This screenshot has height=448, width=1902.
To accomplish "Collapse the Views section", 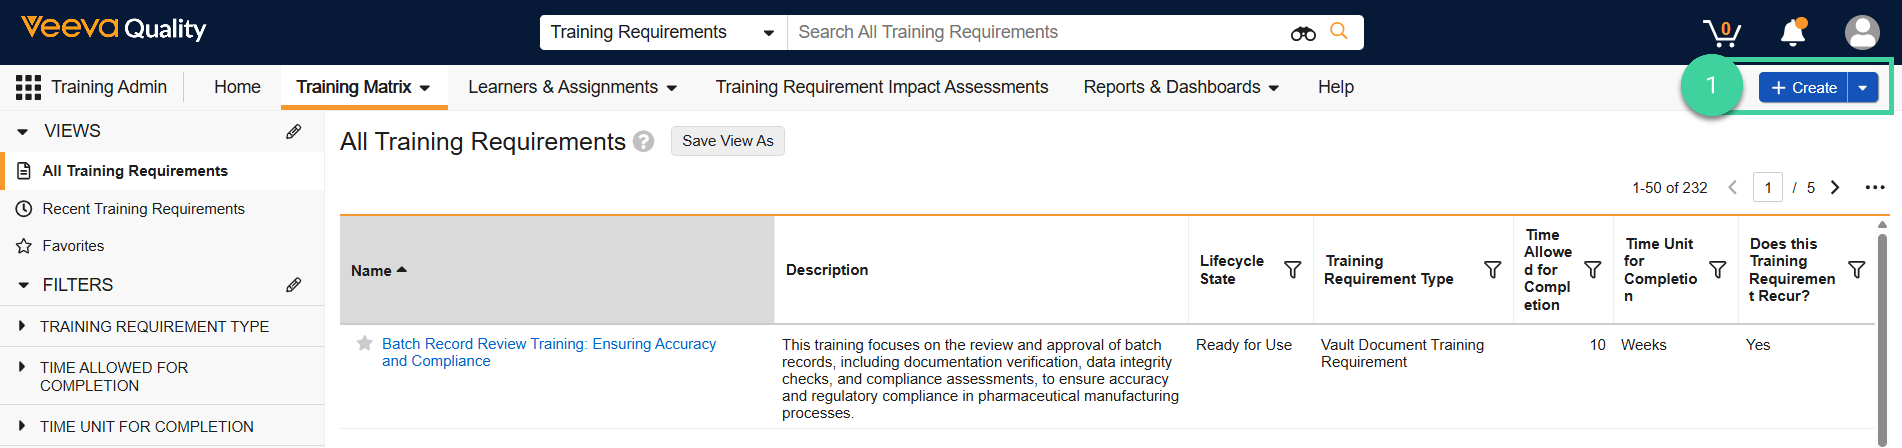I will coord(23,131).
